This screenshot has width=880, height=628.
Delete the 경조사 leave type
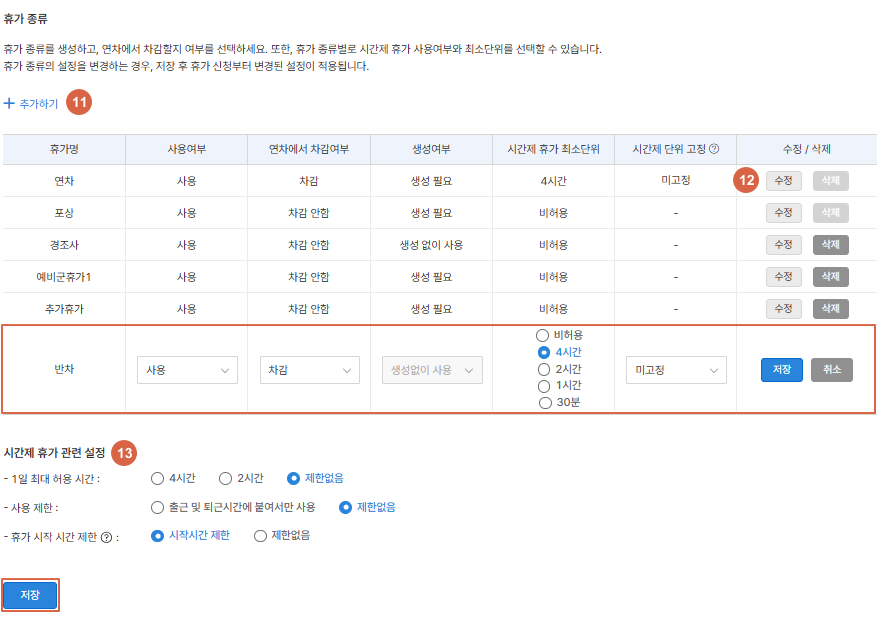(830, 244)
